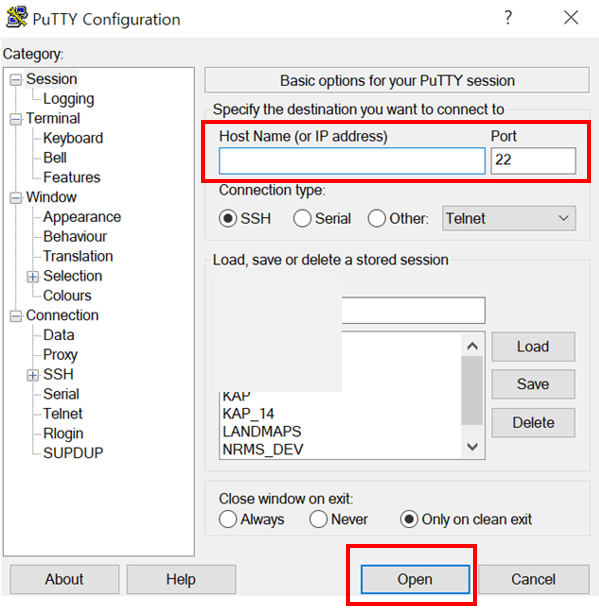Click the session list scroll up arrow
This screenshot has width=599, height=608.
(x=472, y=346)
